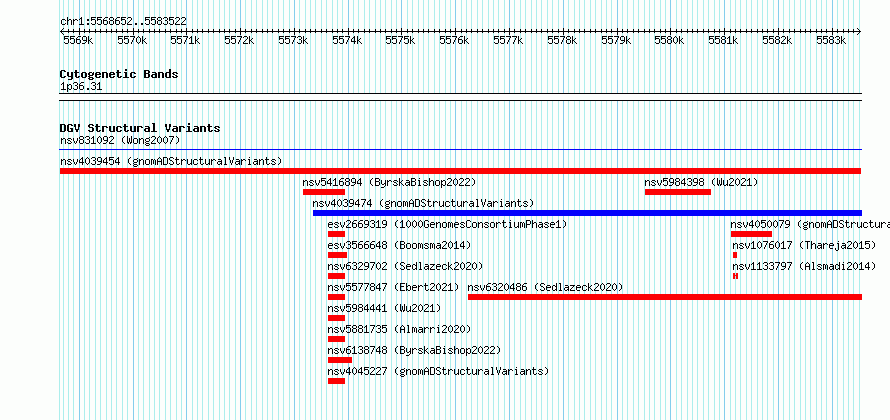
Task: Click the thin blue nsv831092 variant line
Action: 461,150
